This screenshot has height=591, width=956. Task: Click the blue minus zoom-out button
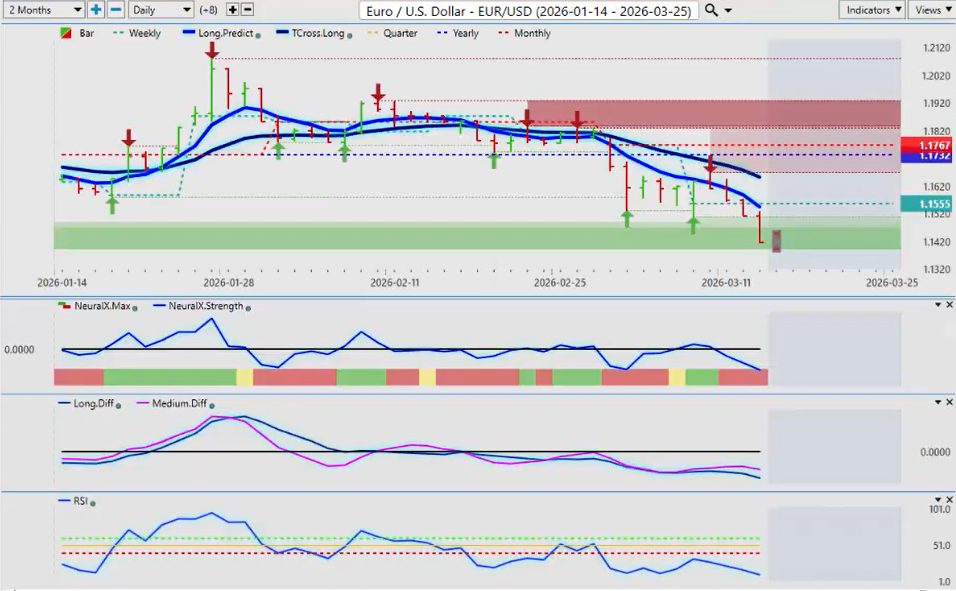click(115, 9)
